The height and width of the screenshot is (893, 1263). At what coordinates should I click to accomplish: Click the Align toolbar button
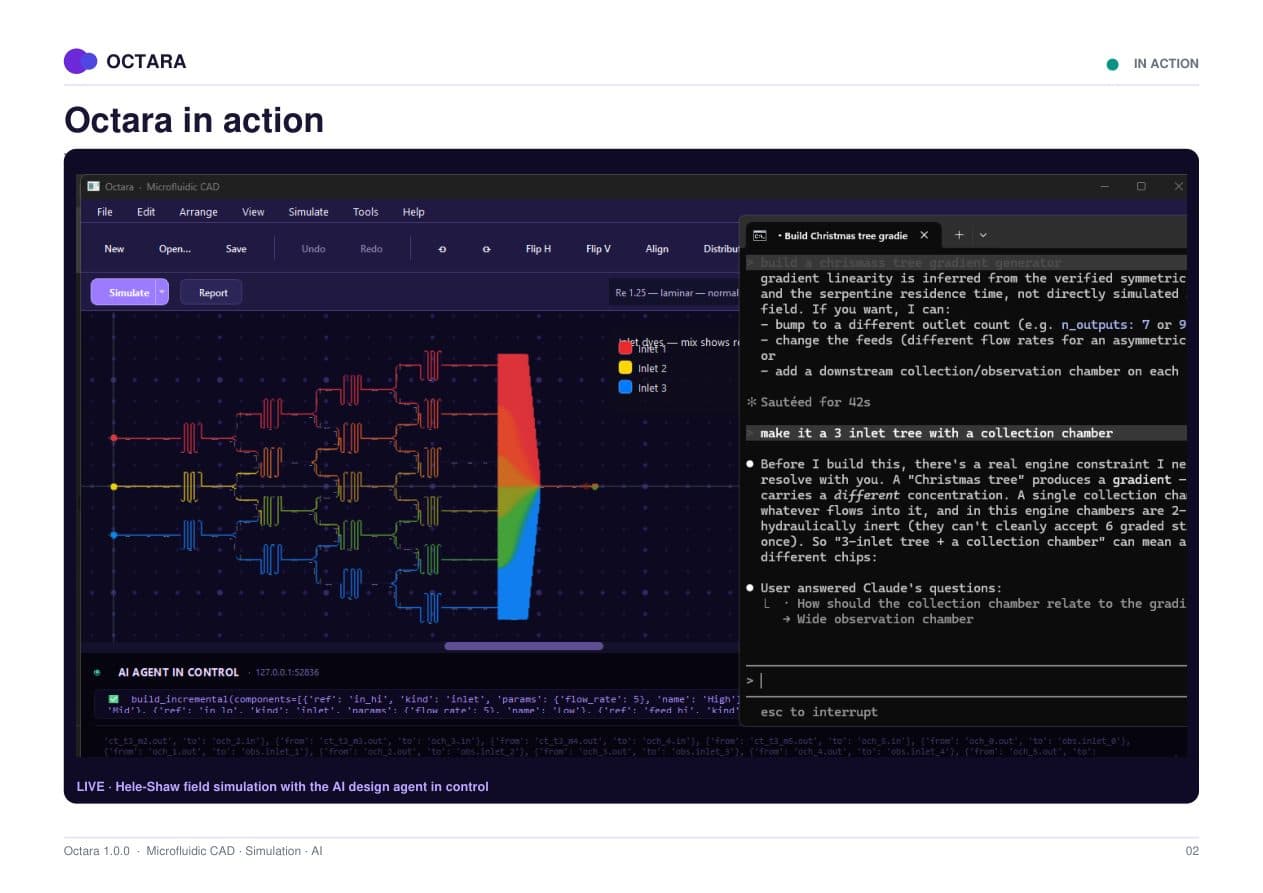657,249
